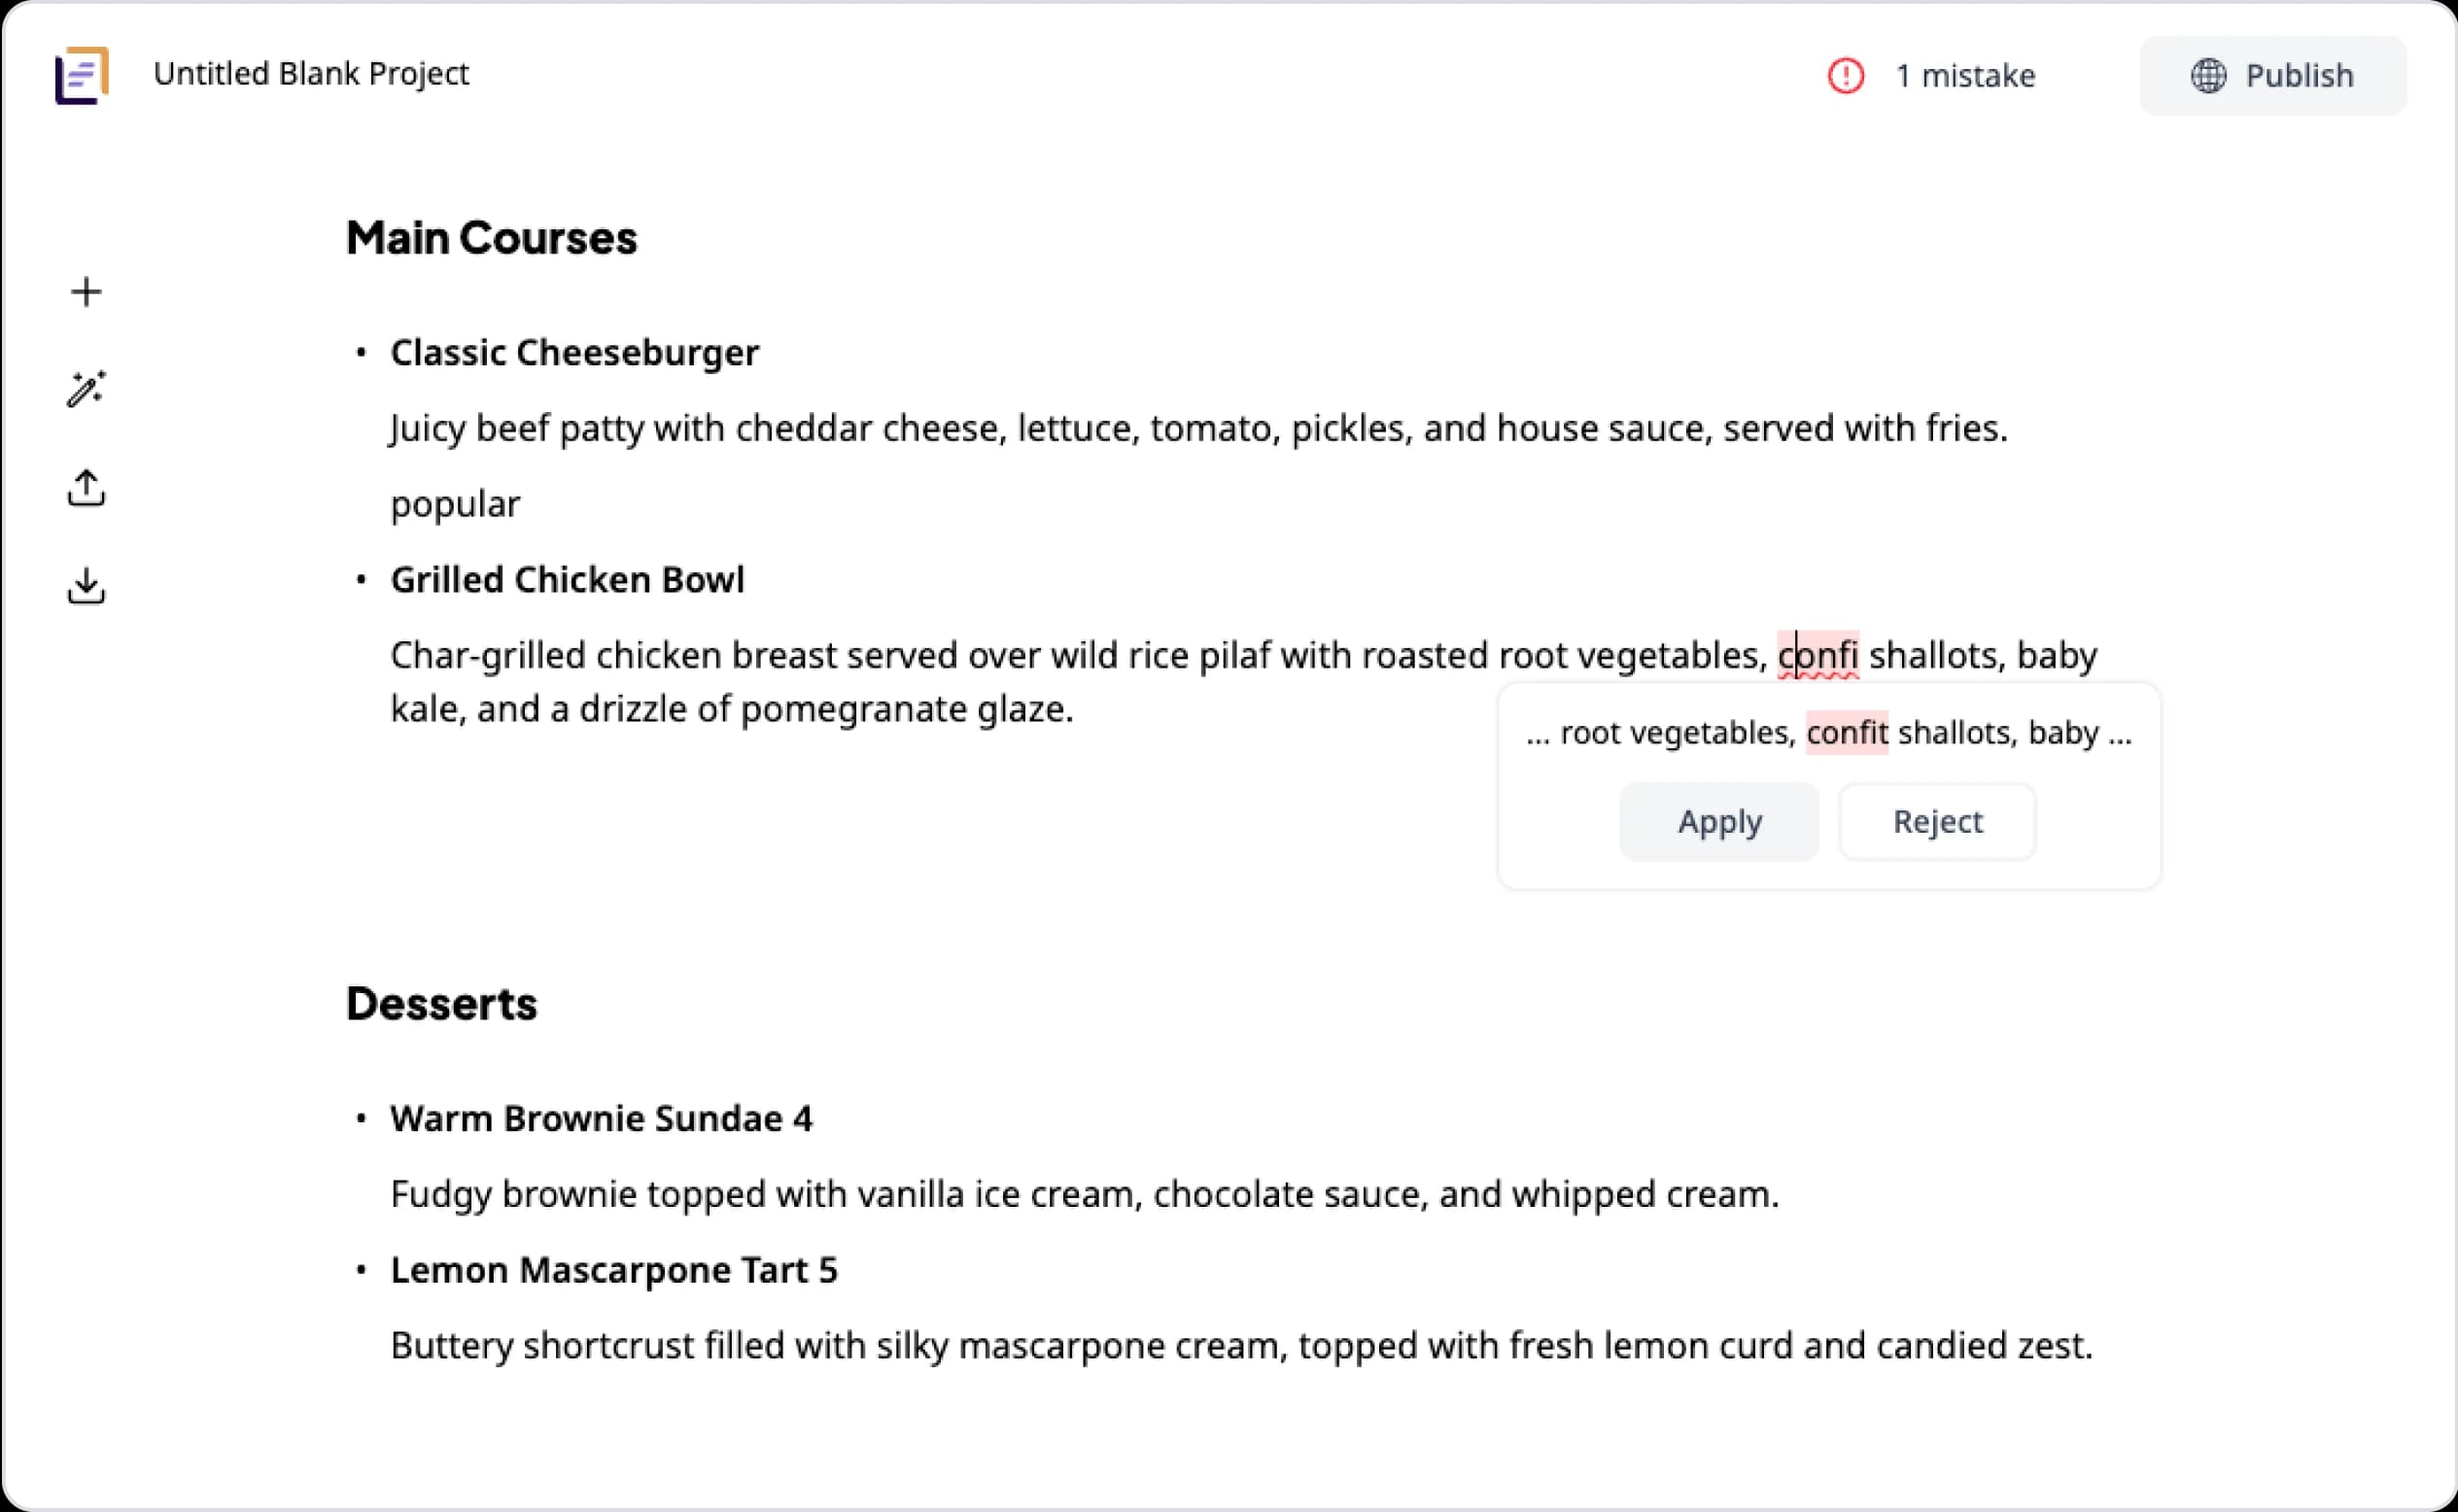Image resolution: width=2458 pixels, height=1512 pixels.
Task: Click the misspelled word confi
Action: 1818,656
